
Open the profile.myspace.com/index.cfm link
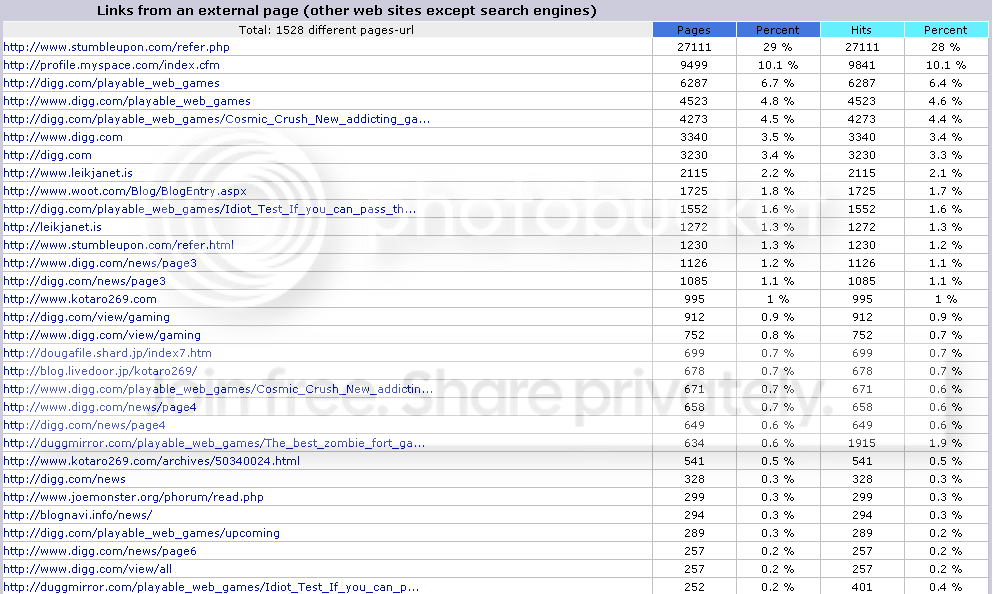(111, 65)
